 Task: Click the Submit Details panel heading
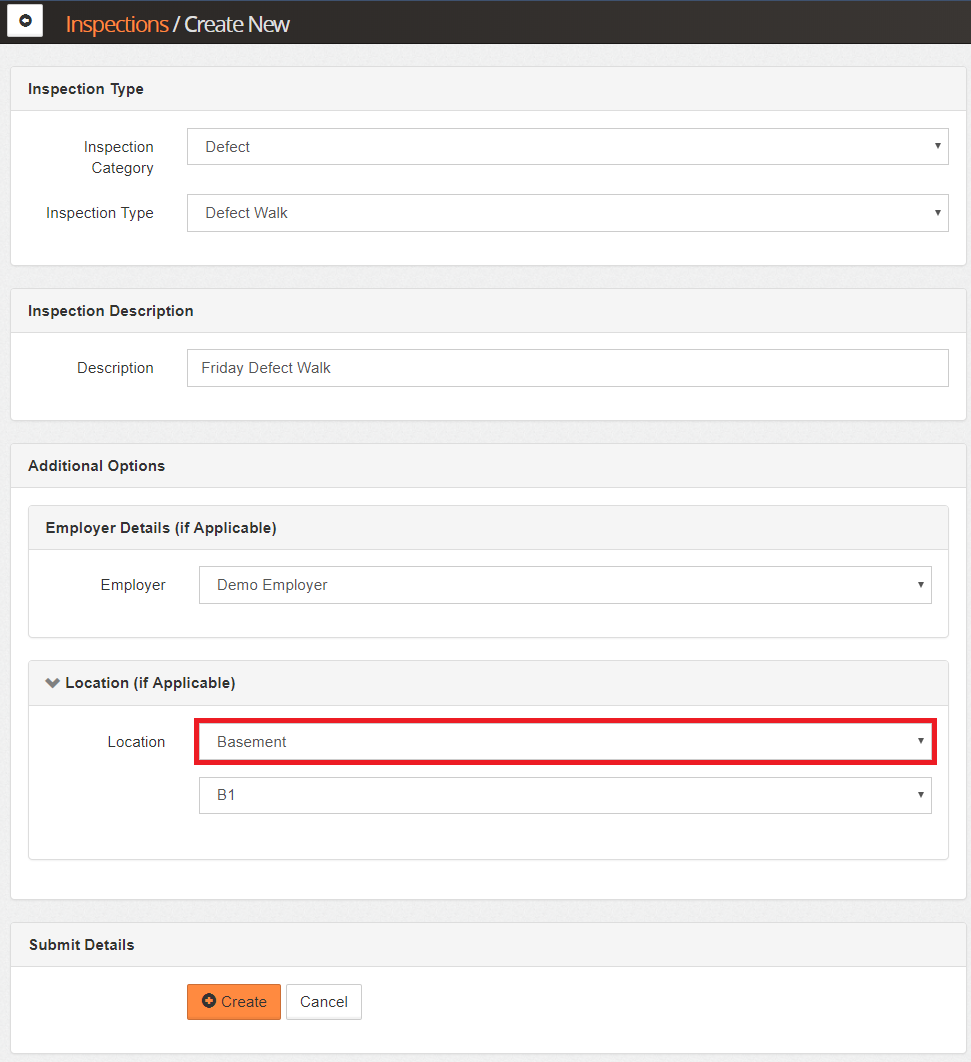point(81,945)
